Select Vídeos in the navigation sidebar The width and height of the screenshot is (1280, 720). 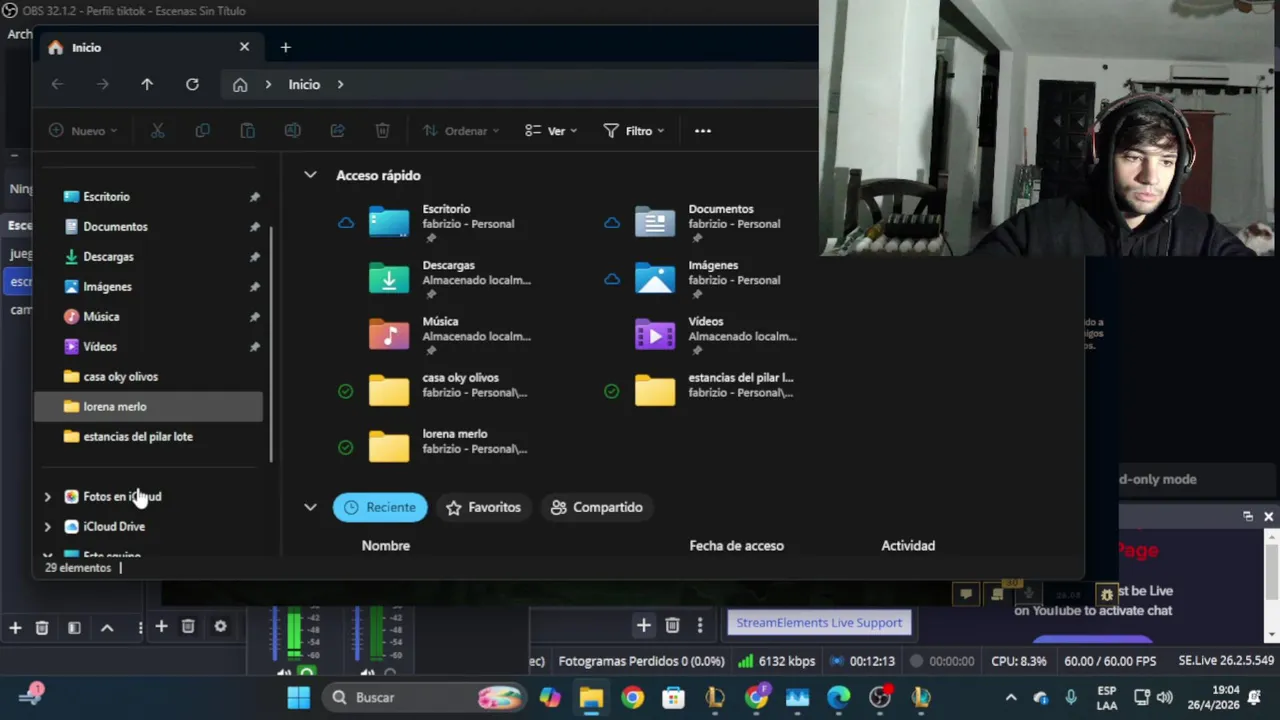point(148,347)
